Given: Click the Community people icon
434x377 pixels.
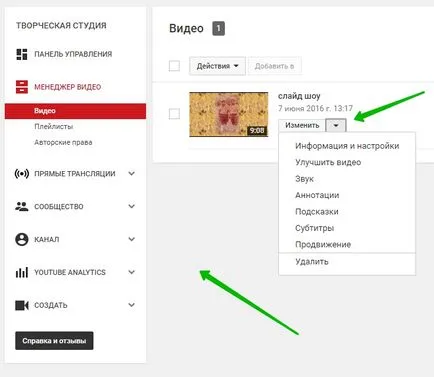Looking at the screenshot, I should click(22, 206).
